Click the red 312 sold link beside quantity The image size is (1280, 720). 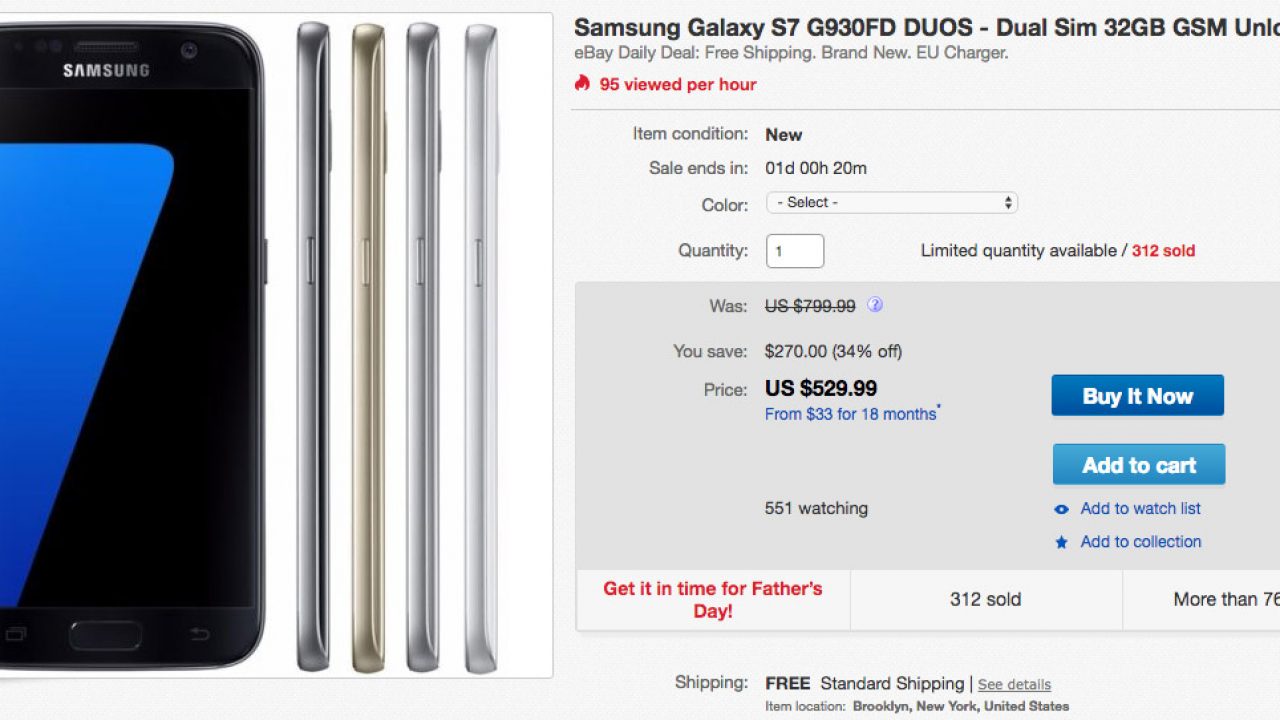point(1163,251)
